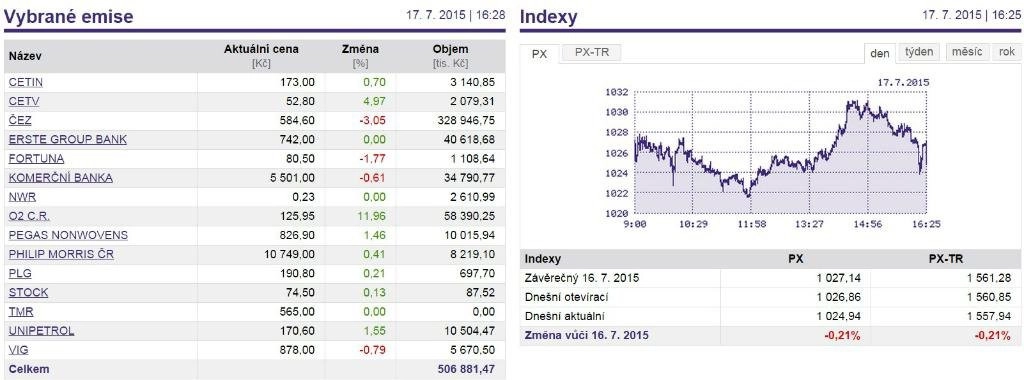1024x380 pixels.
Task: Open the PEGAS NONWOVENS link
Action: coord(69,234)
